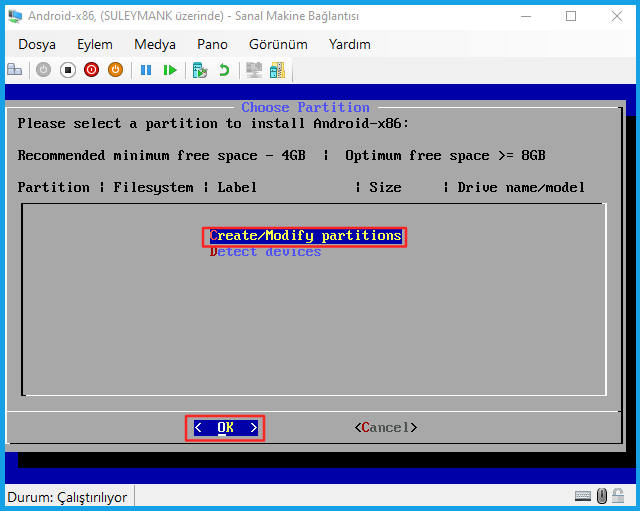
Task: Close the virtual machine connection window
Action: pyautogui.click(x=617, y=16)
